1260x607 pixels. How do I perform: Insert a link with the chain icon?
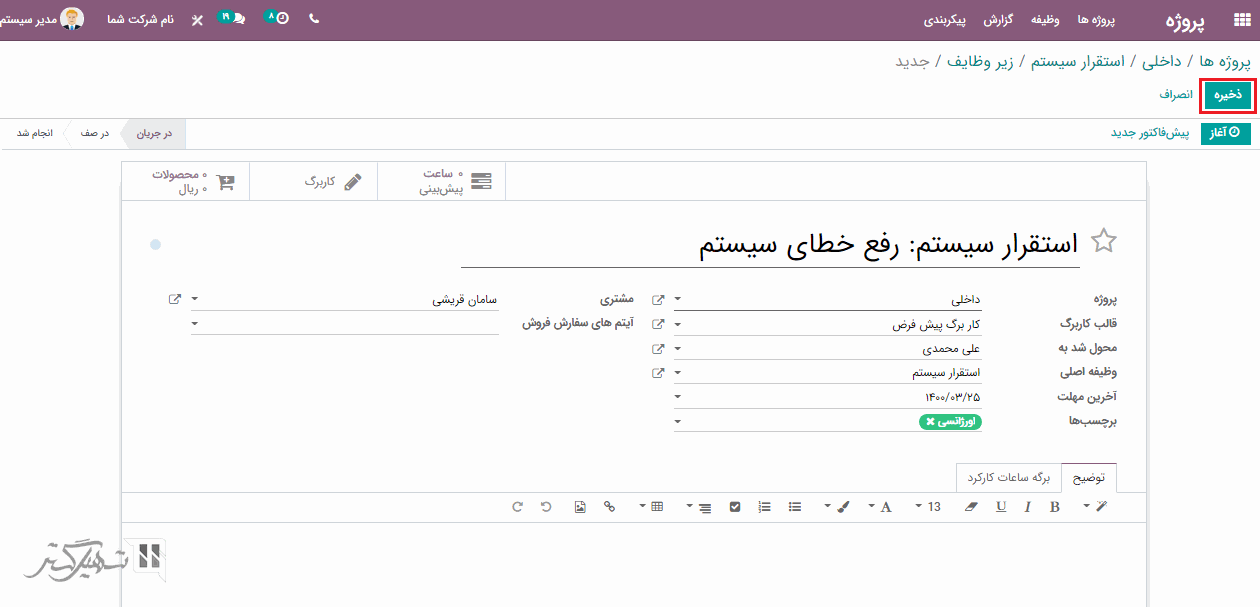[609, 507]
